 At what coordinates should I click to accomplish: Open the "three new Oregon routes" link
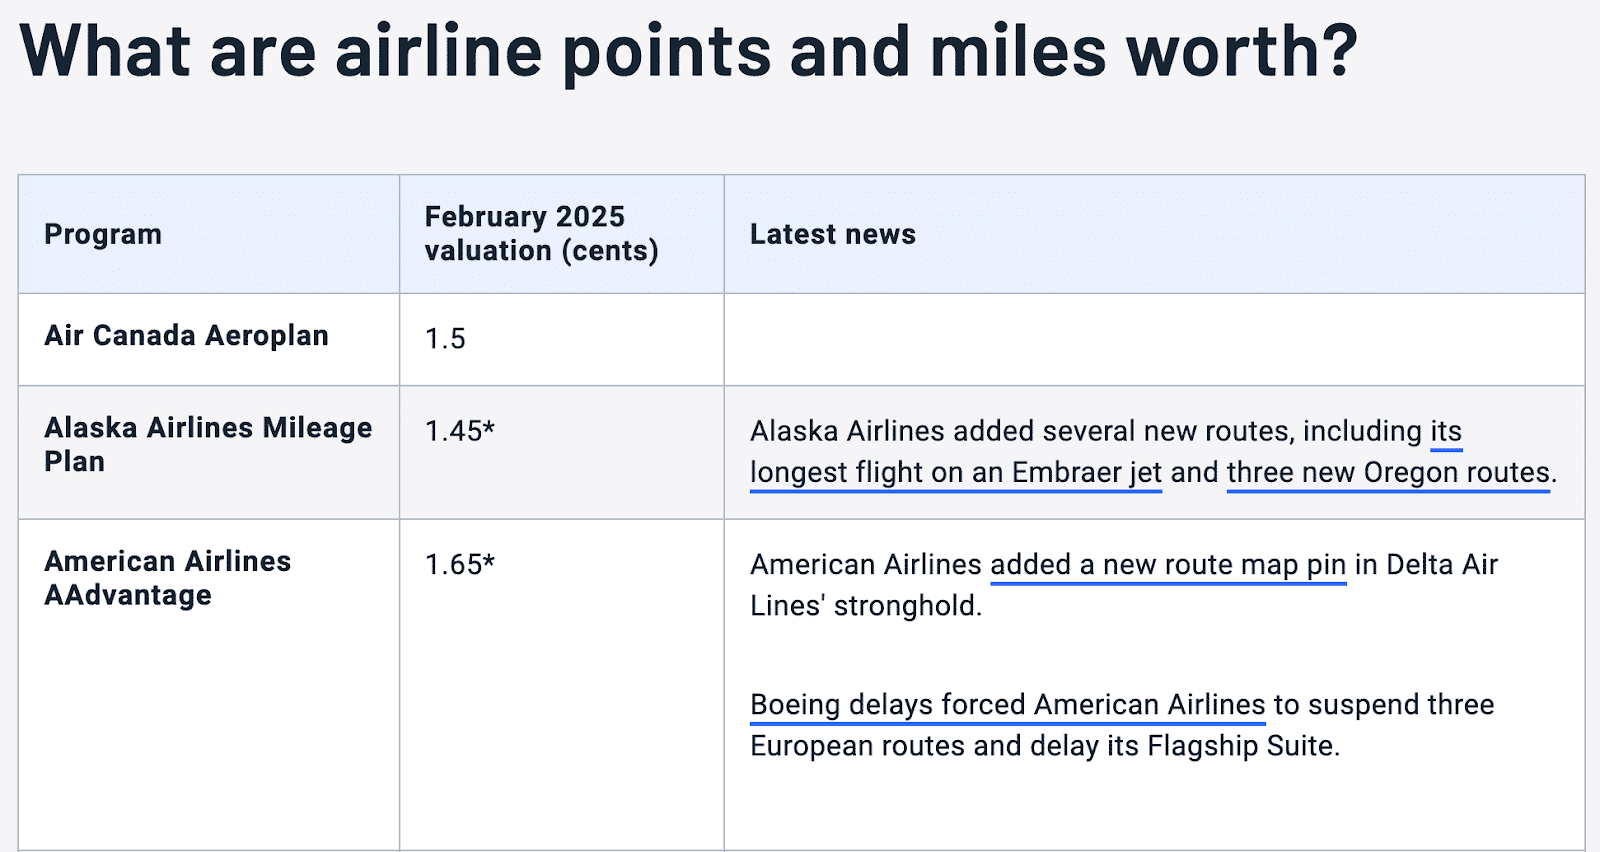[x=1387, y=472]
